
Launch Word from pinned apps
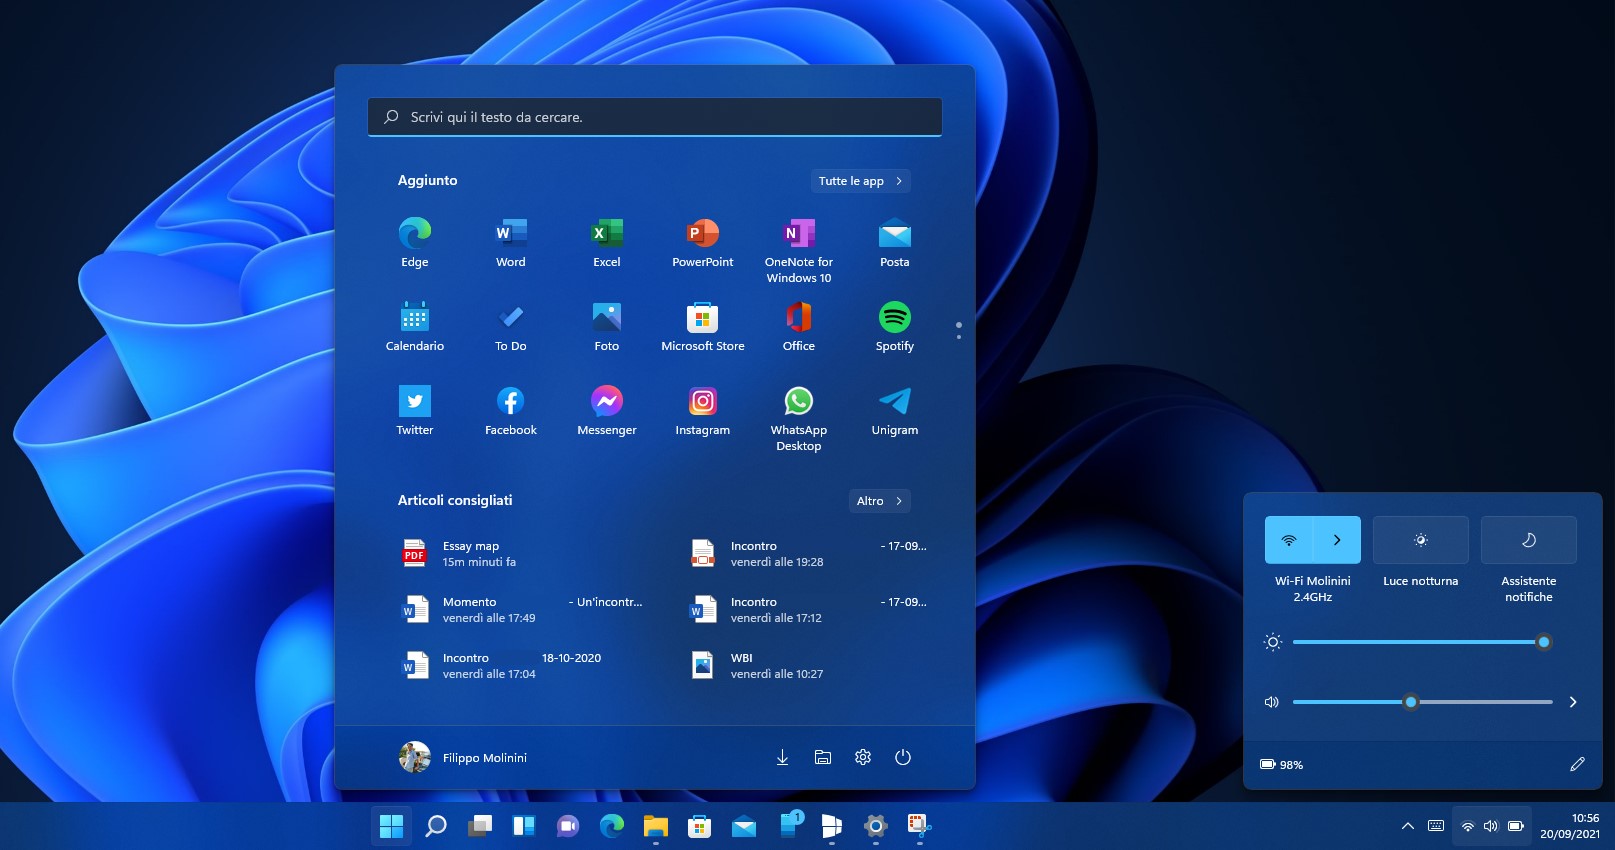pos(511,243)
